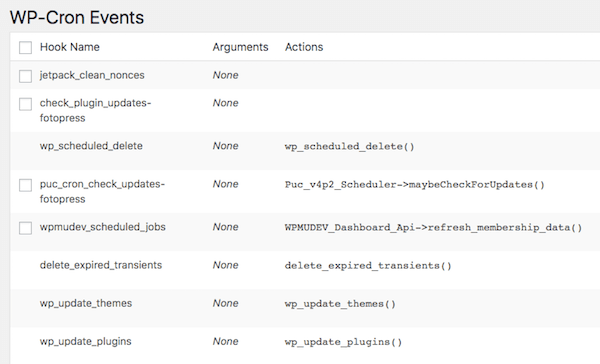Click None argument in wp_update_themes row
600x364 pixels.
(x=225, y=303)
